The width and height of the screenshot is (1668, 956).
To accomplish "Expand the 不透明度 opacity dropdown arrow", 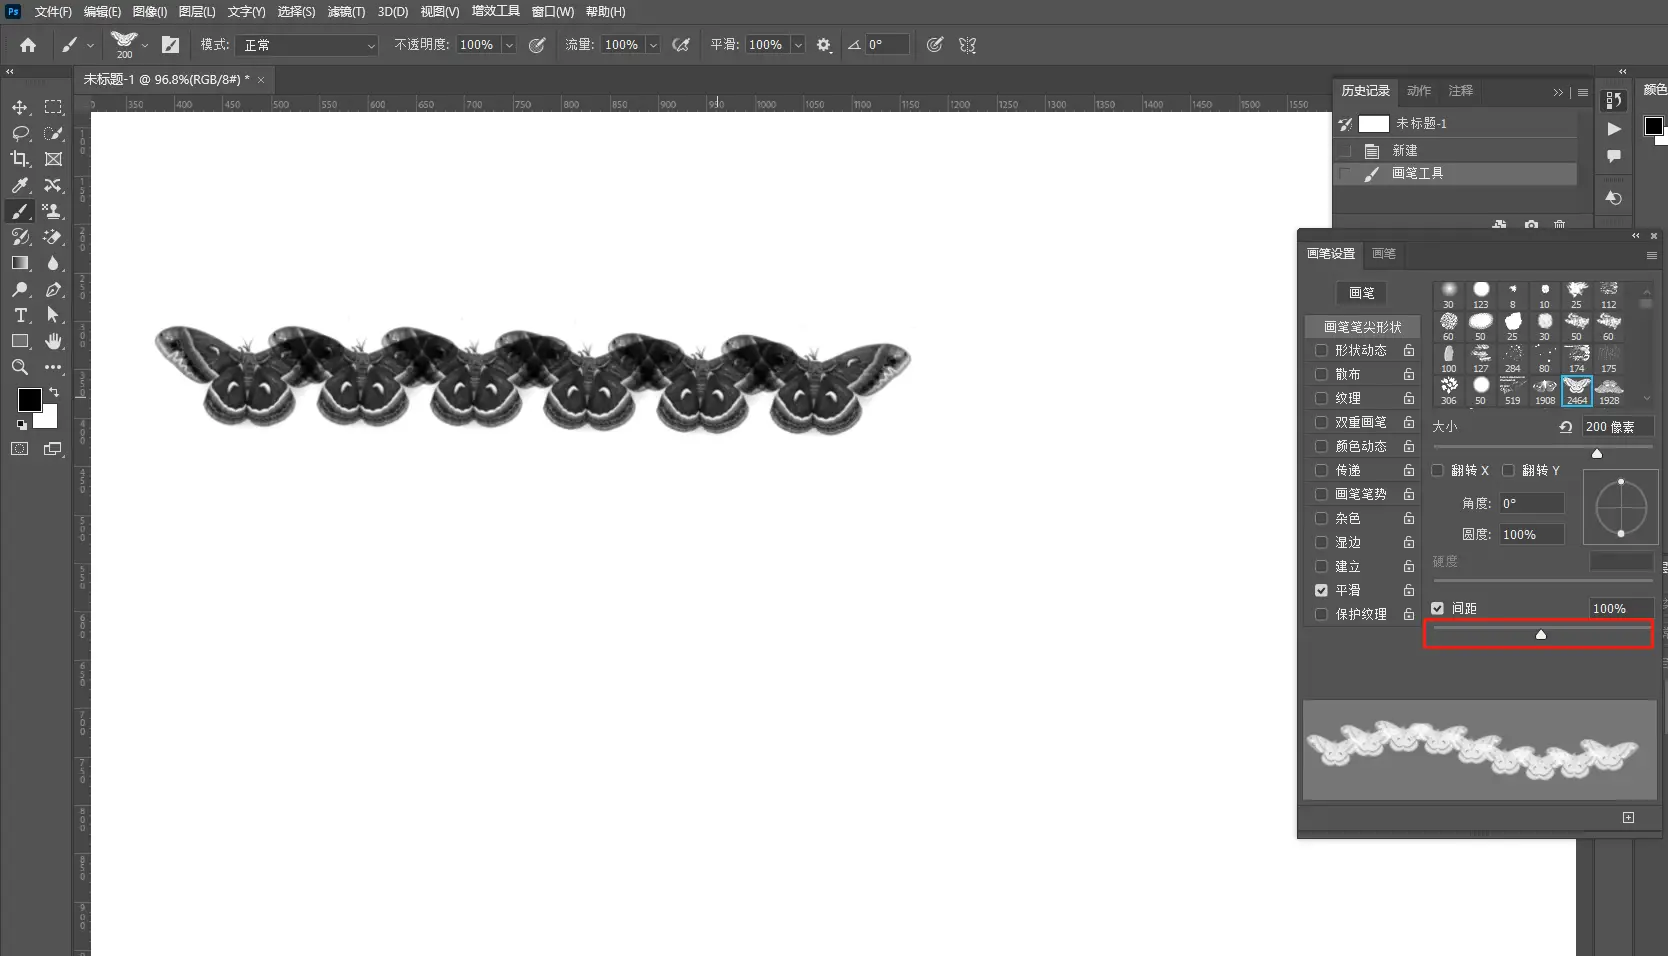I will coord(509,45).
